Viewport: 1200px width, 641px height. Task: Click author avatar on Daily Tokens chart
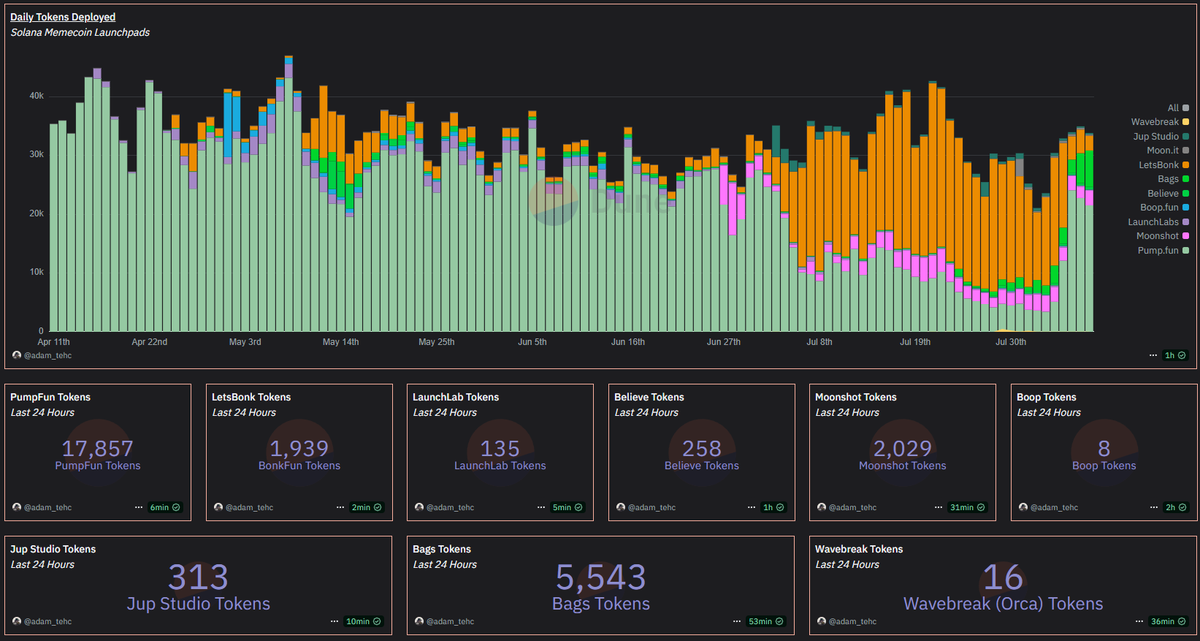click(x=16, y=355)
